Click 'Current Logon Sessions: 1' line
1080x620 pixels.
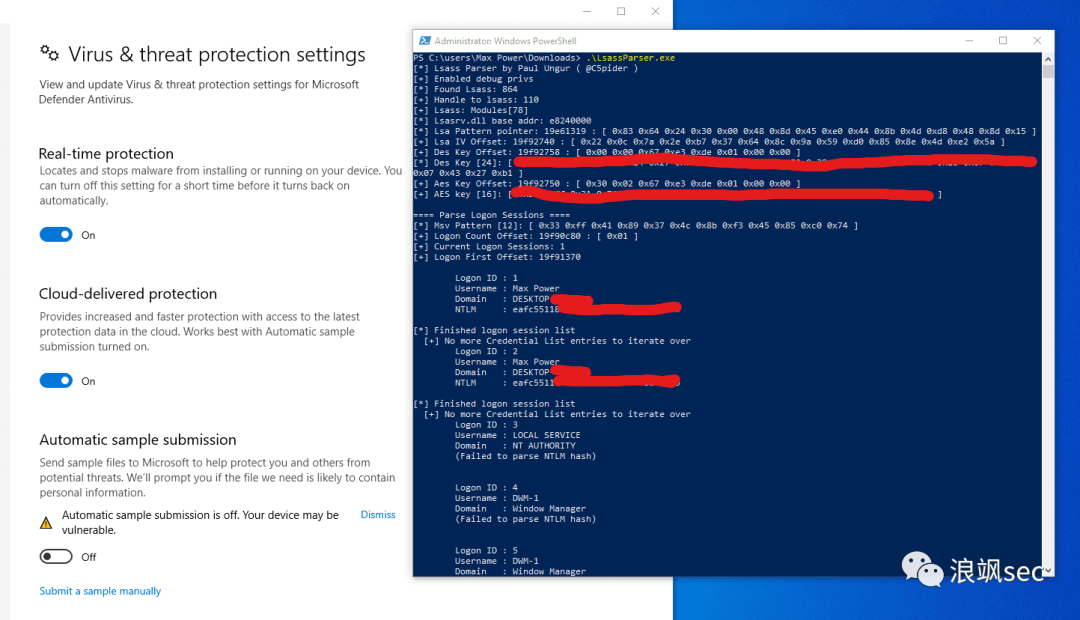(x=489, y=247)
